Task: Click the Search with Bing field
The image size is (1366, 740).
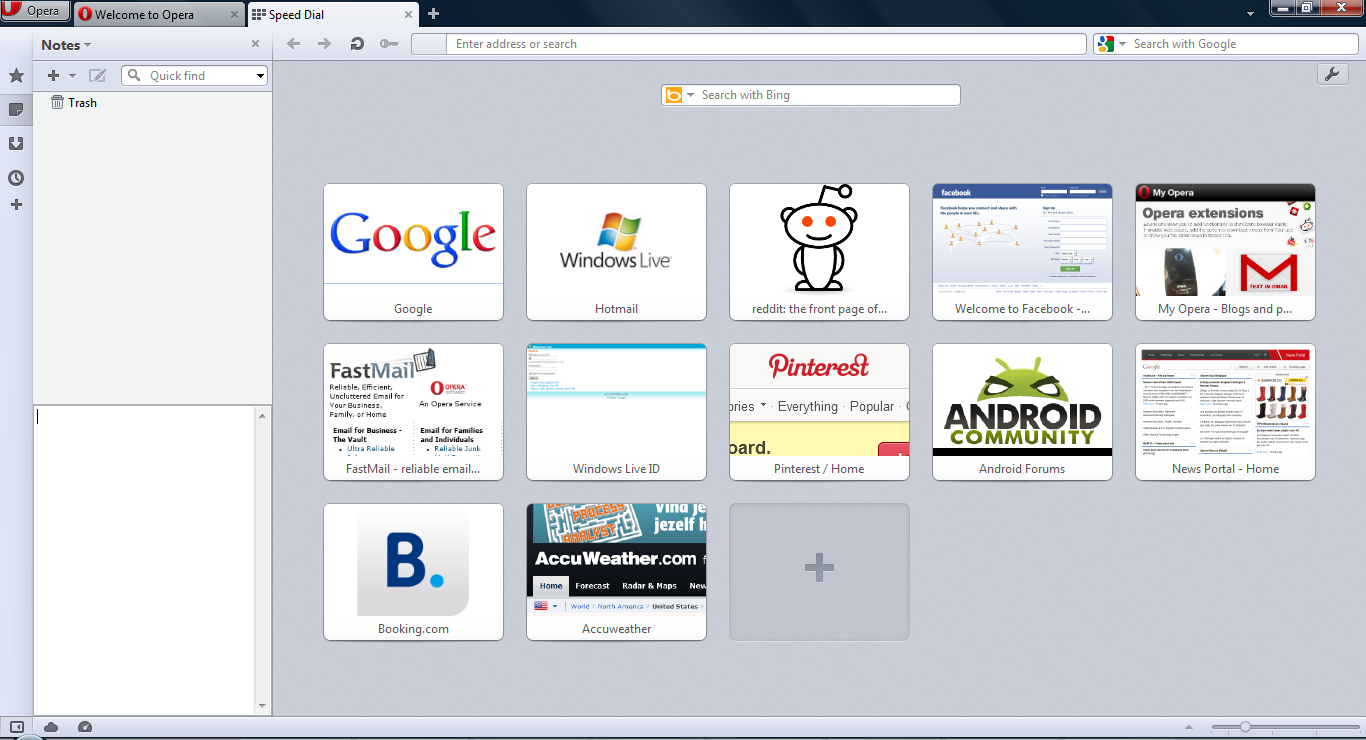Action: point(828,95)
